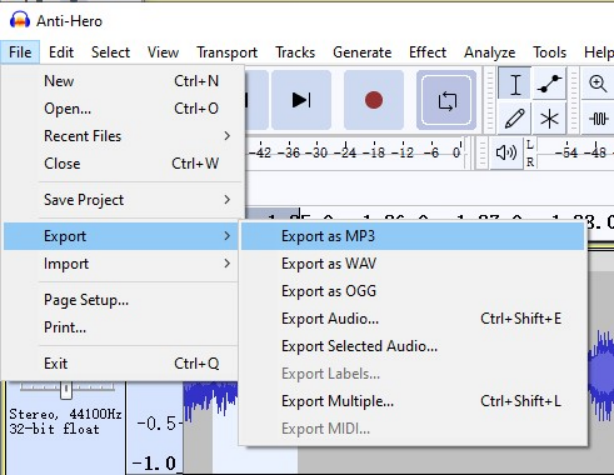The image size is (614, 475).
Task: Select the Multi-tool asterisk icon
Action: click(549, 119)
